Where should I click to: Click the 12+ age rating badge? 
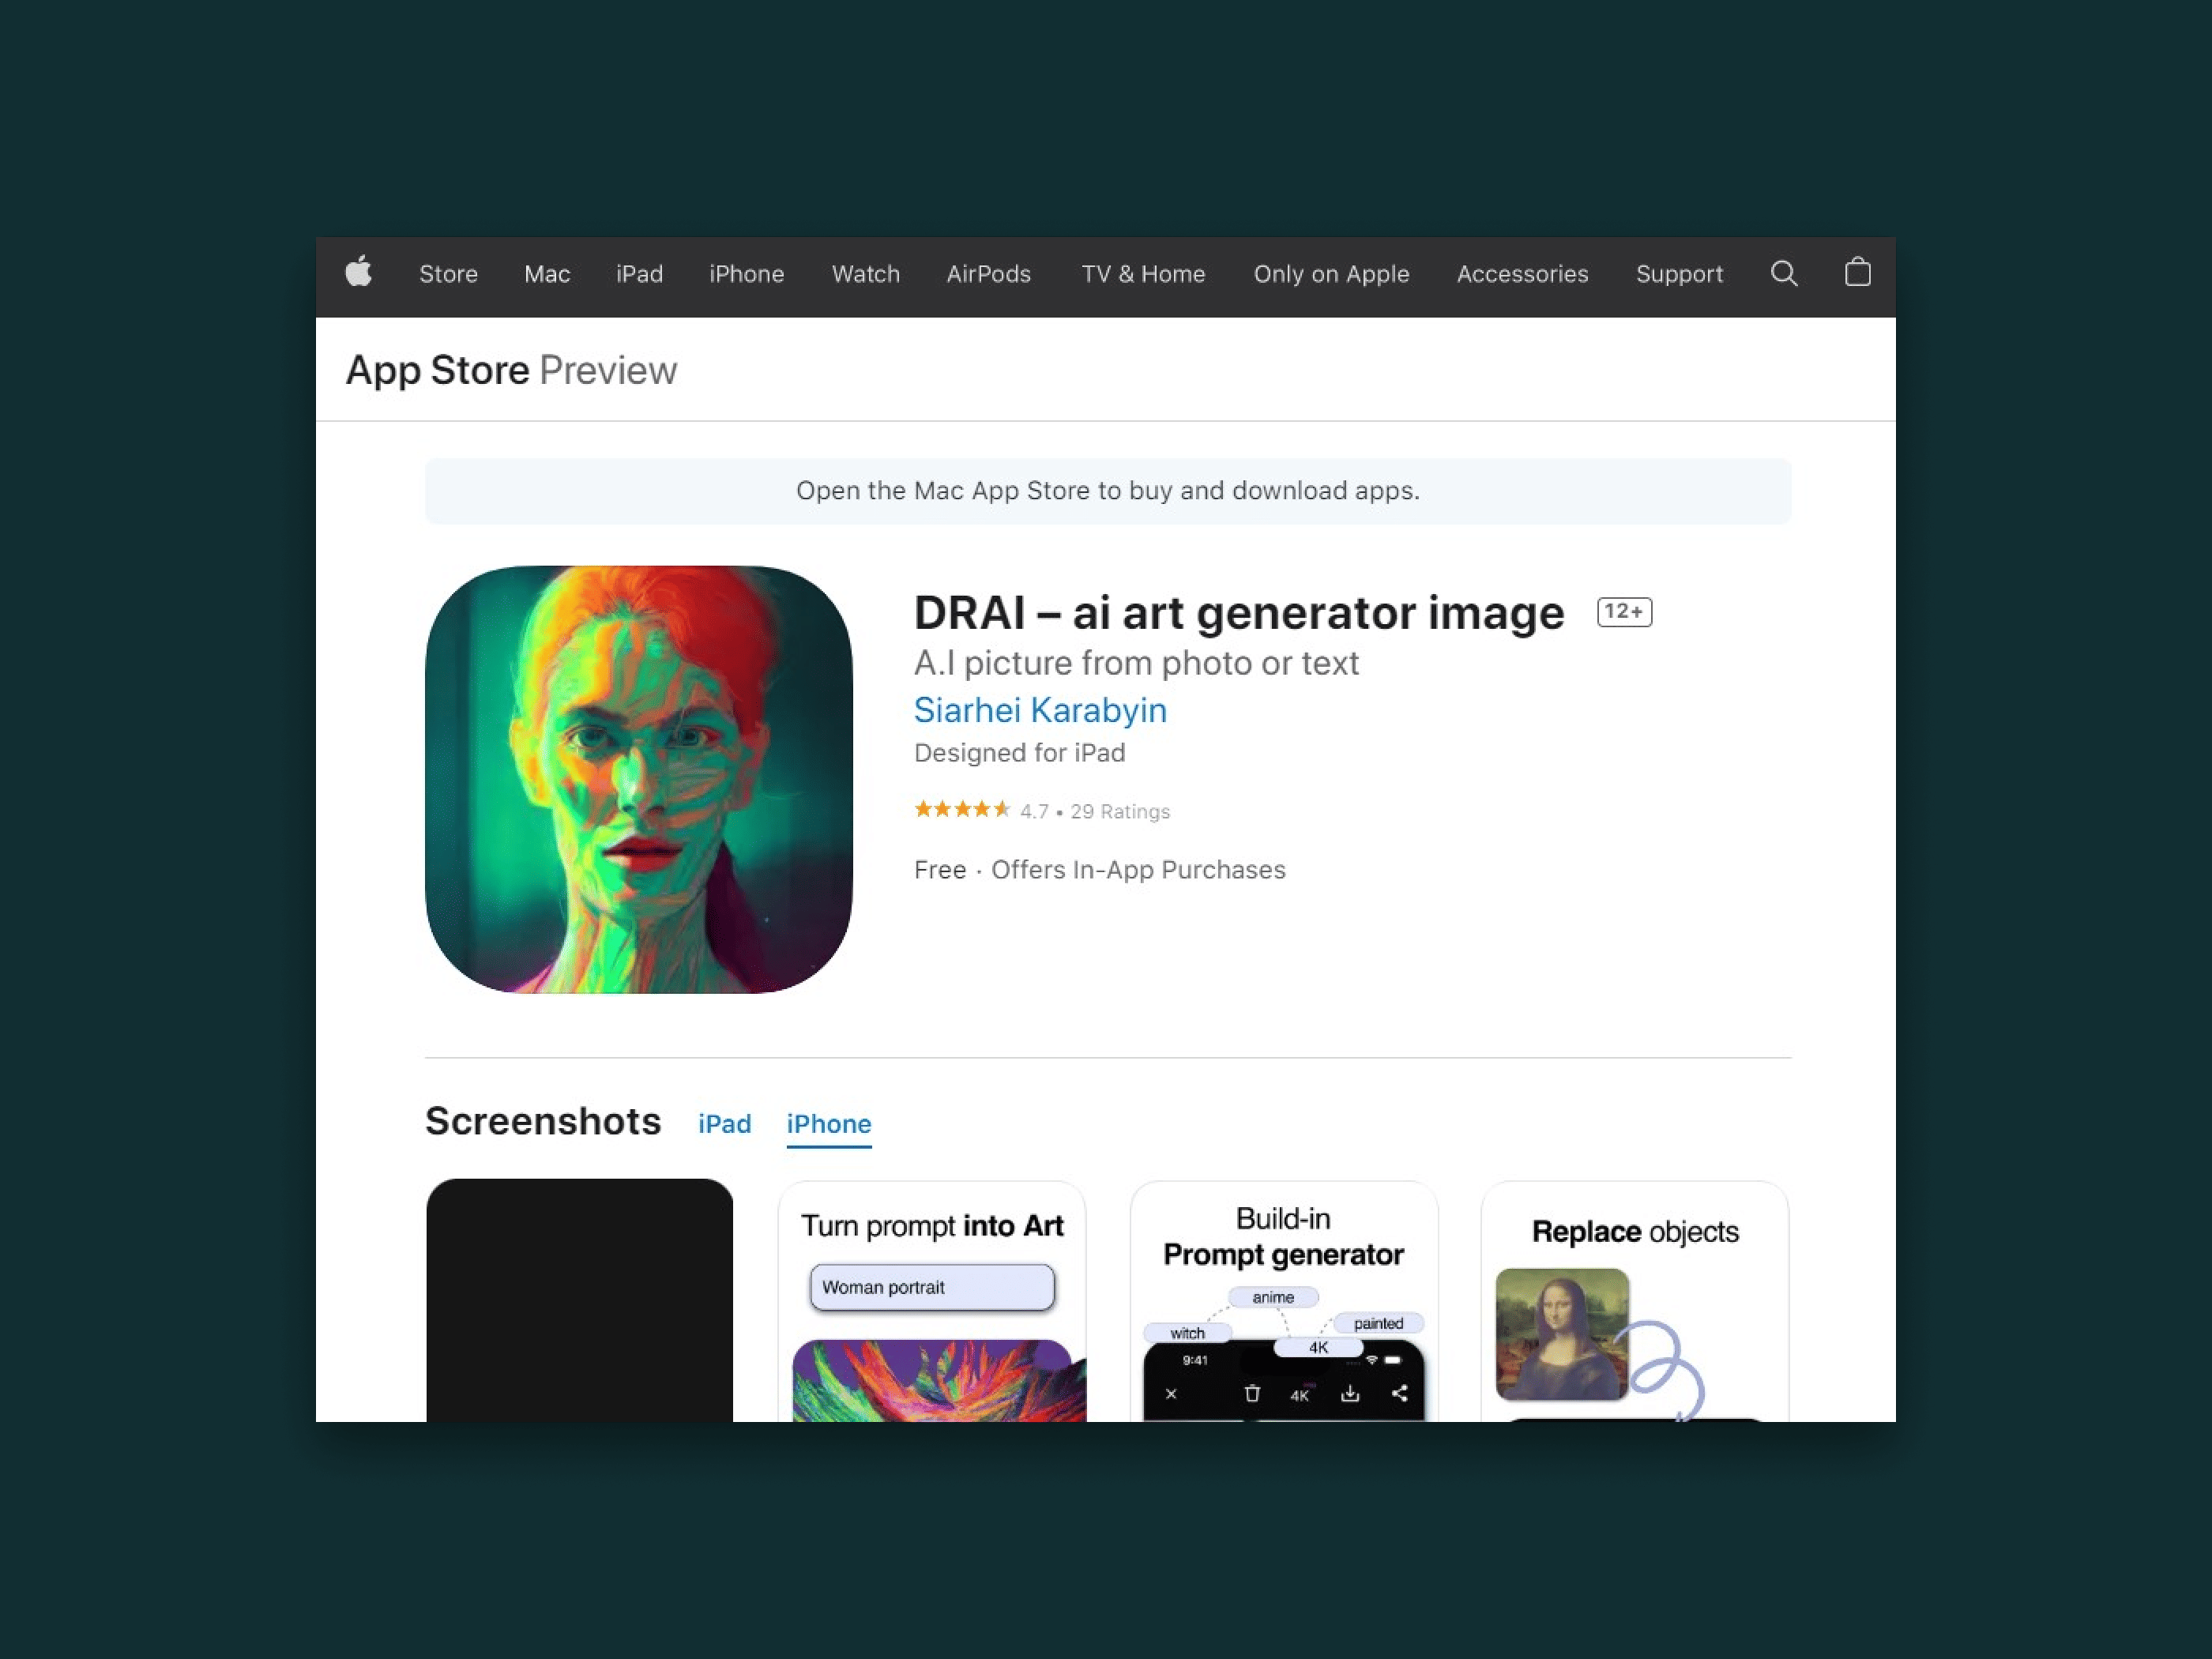[x=1624, y=611]
